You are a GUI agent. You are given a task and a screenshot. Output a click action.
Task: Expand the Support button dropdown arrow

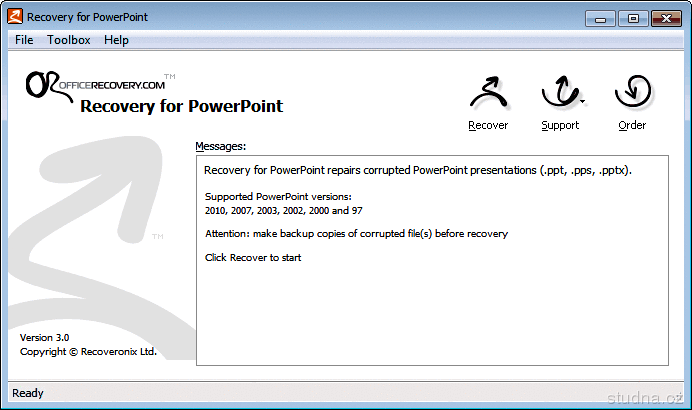pos(582,100)
